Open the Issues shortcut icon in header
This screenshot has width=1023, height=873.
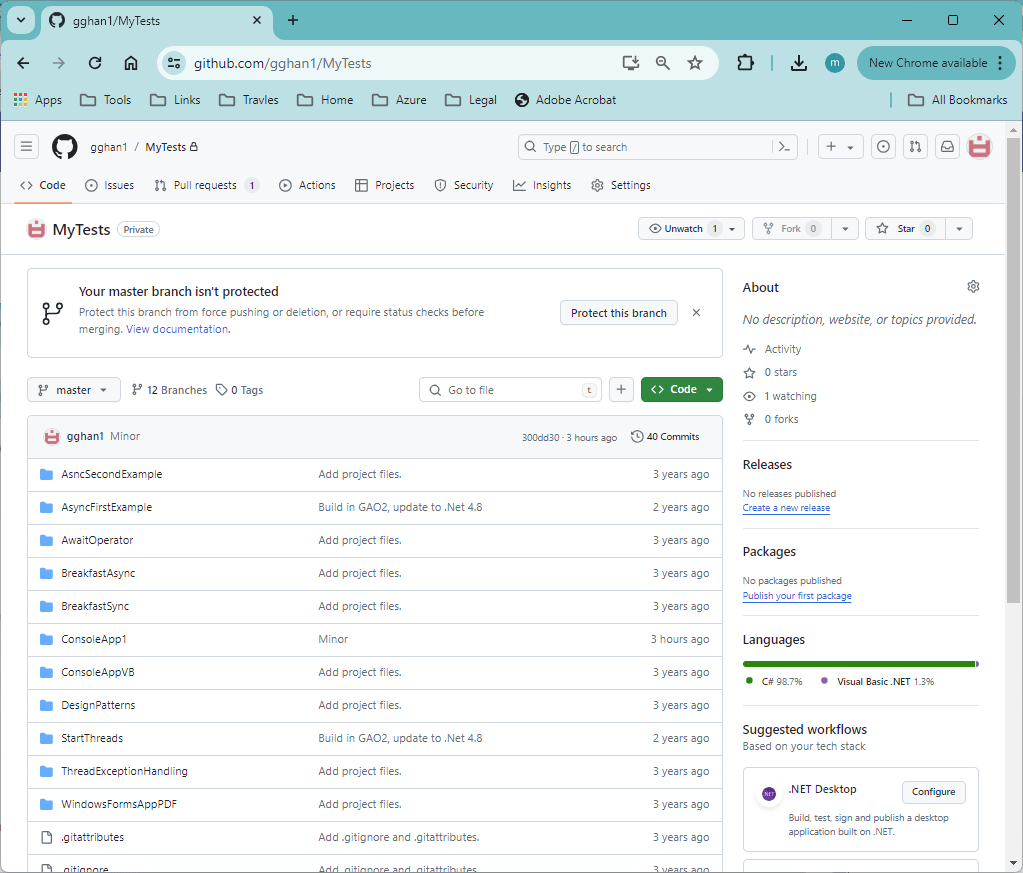coord(883,147)
